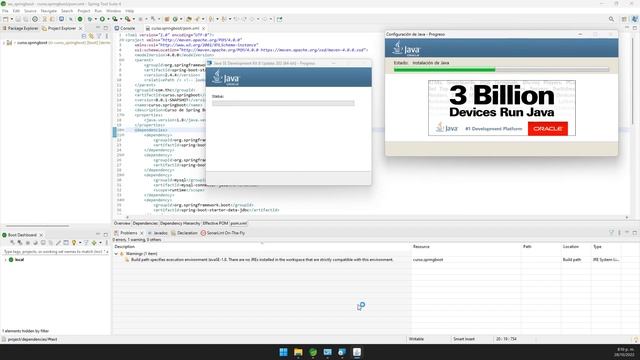Click the Type column header
Viewport: 640px width, 360px height.
coord(597,247)
